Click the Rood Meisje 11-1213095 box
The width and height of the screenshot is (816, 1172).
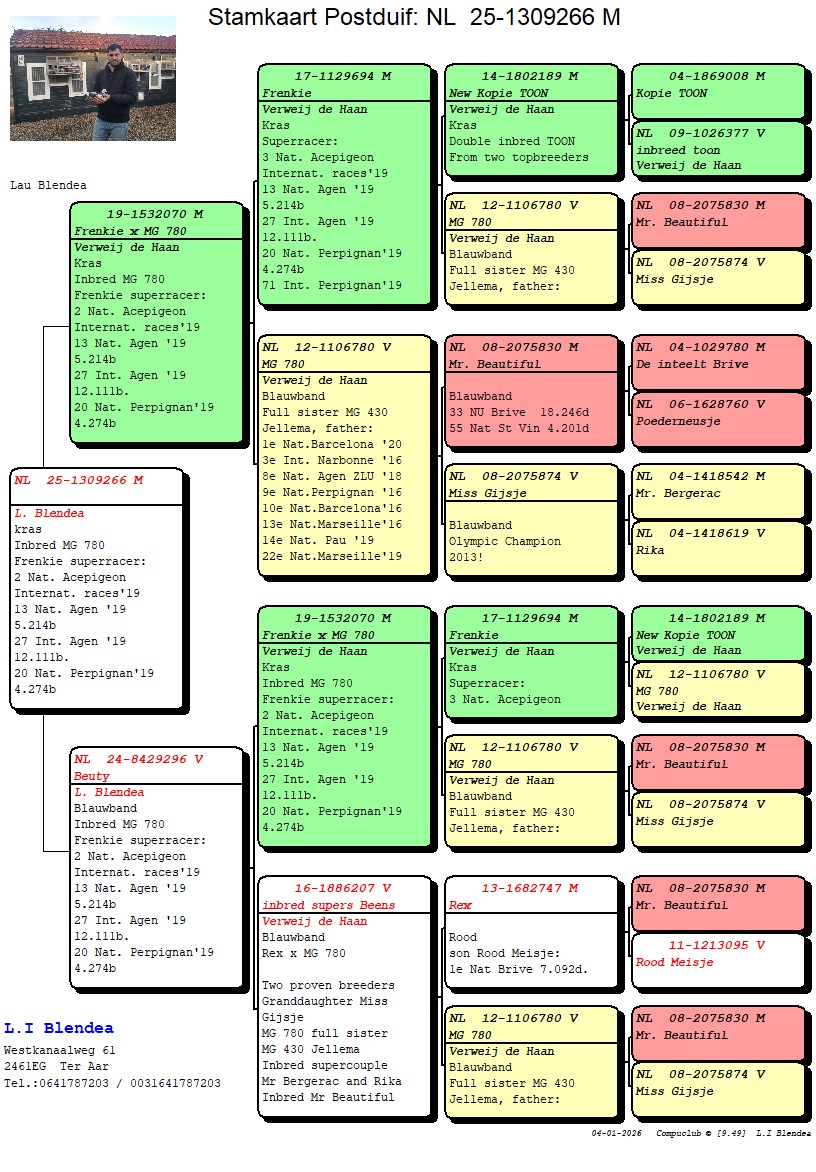coord(717,960)
